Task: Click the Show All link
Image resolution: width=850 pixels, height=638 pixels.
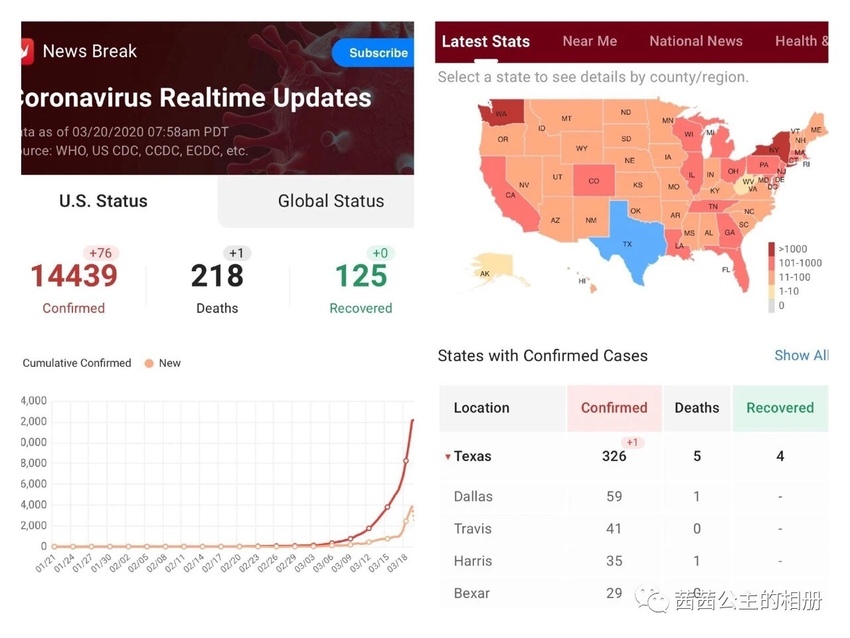Action: [x=801, y=355]
